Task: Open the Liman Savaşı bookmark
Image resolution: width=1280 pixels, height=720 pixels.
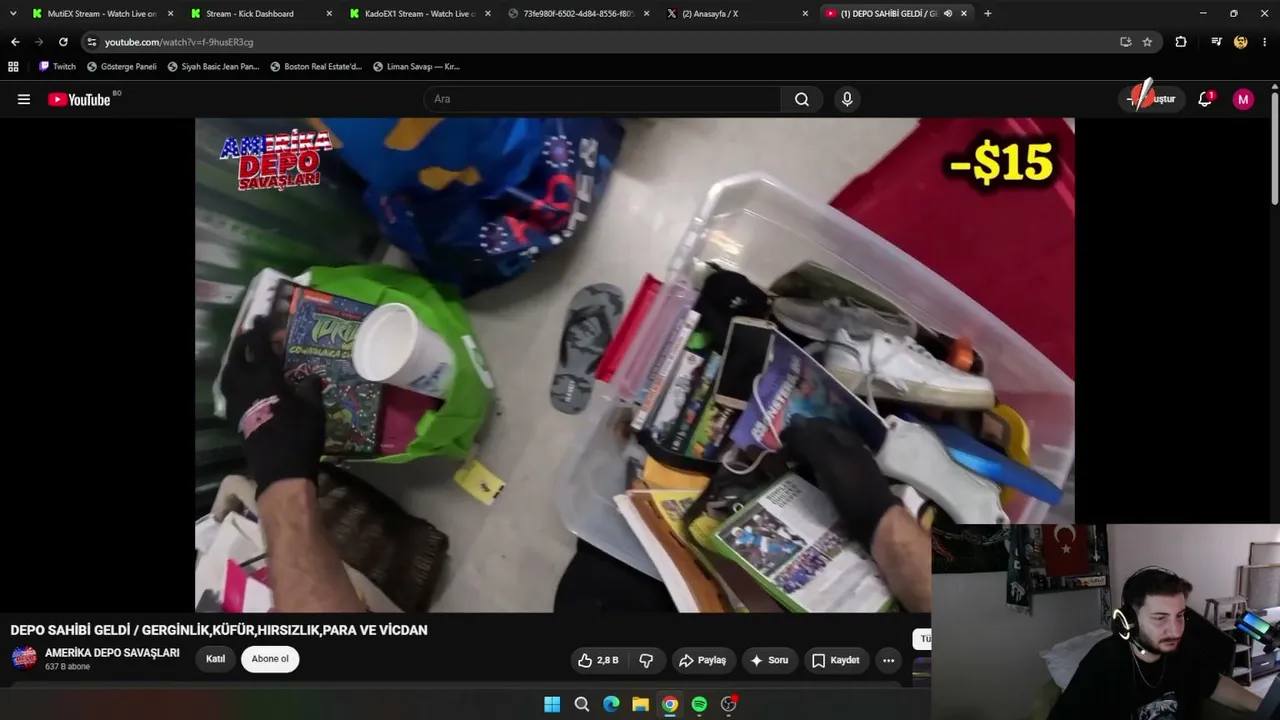Action: point(416,67)
